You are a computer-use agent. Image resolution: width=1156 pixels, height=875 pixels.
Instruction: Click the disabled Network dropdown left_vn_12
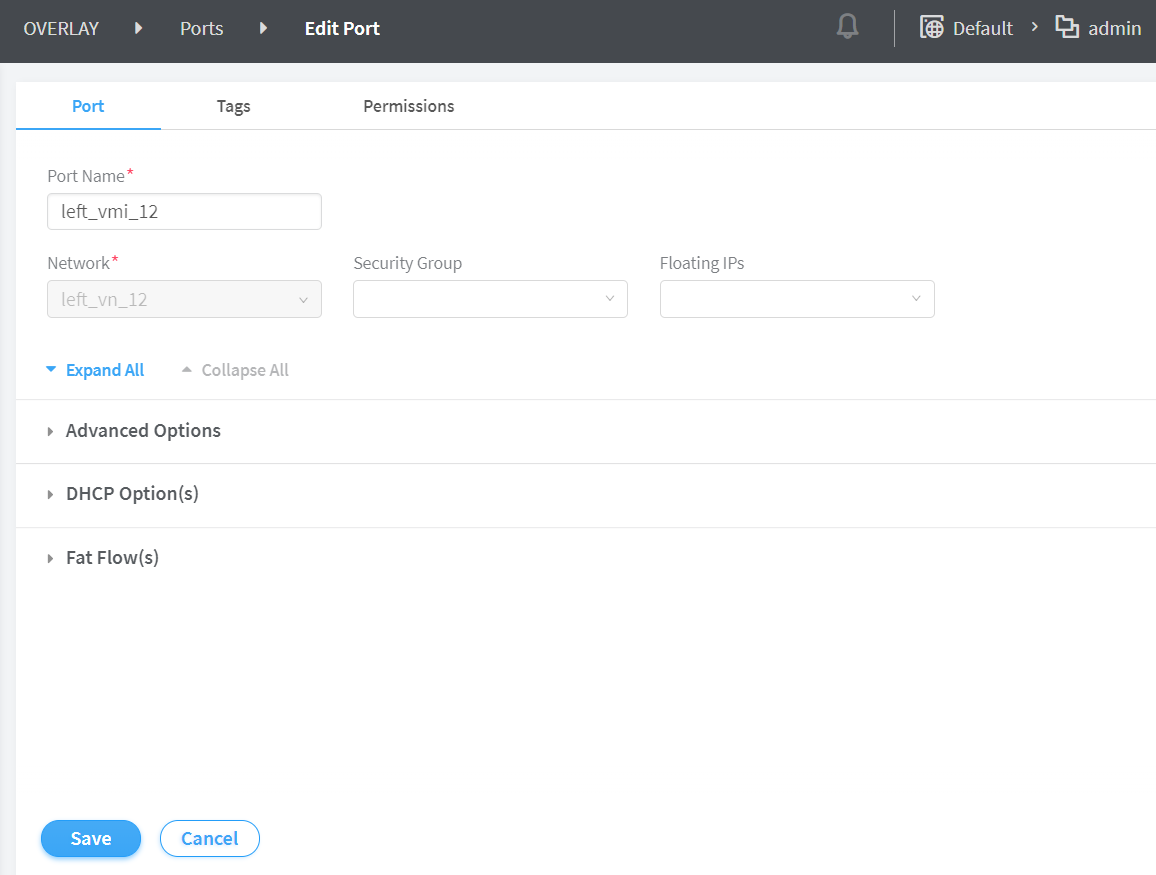184,299
